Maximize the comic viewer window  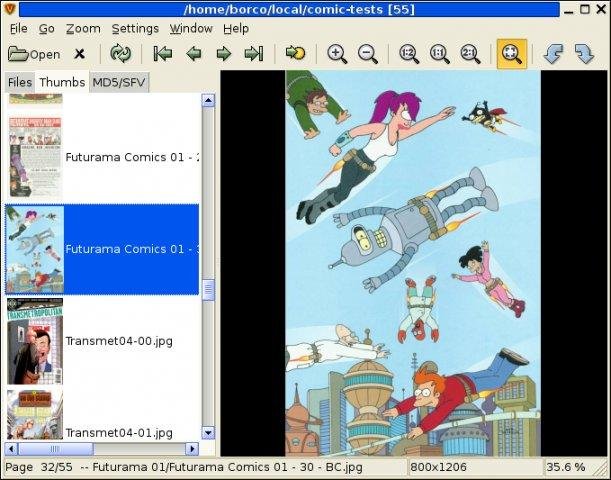coord(585,9)
